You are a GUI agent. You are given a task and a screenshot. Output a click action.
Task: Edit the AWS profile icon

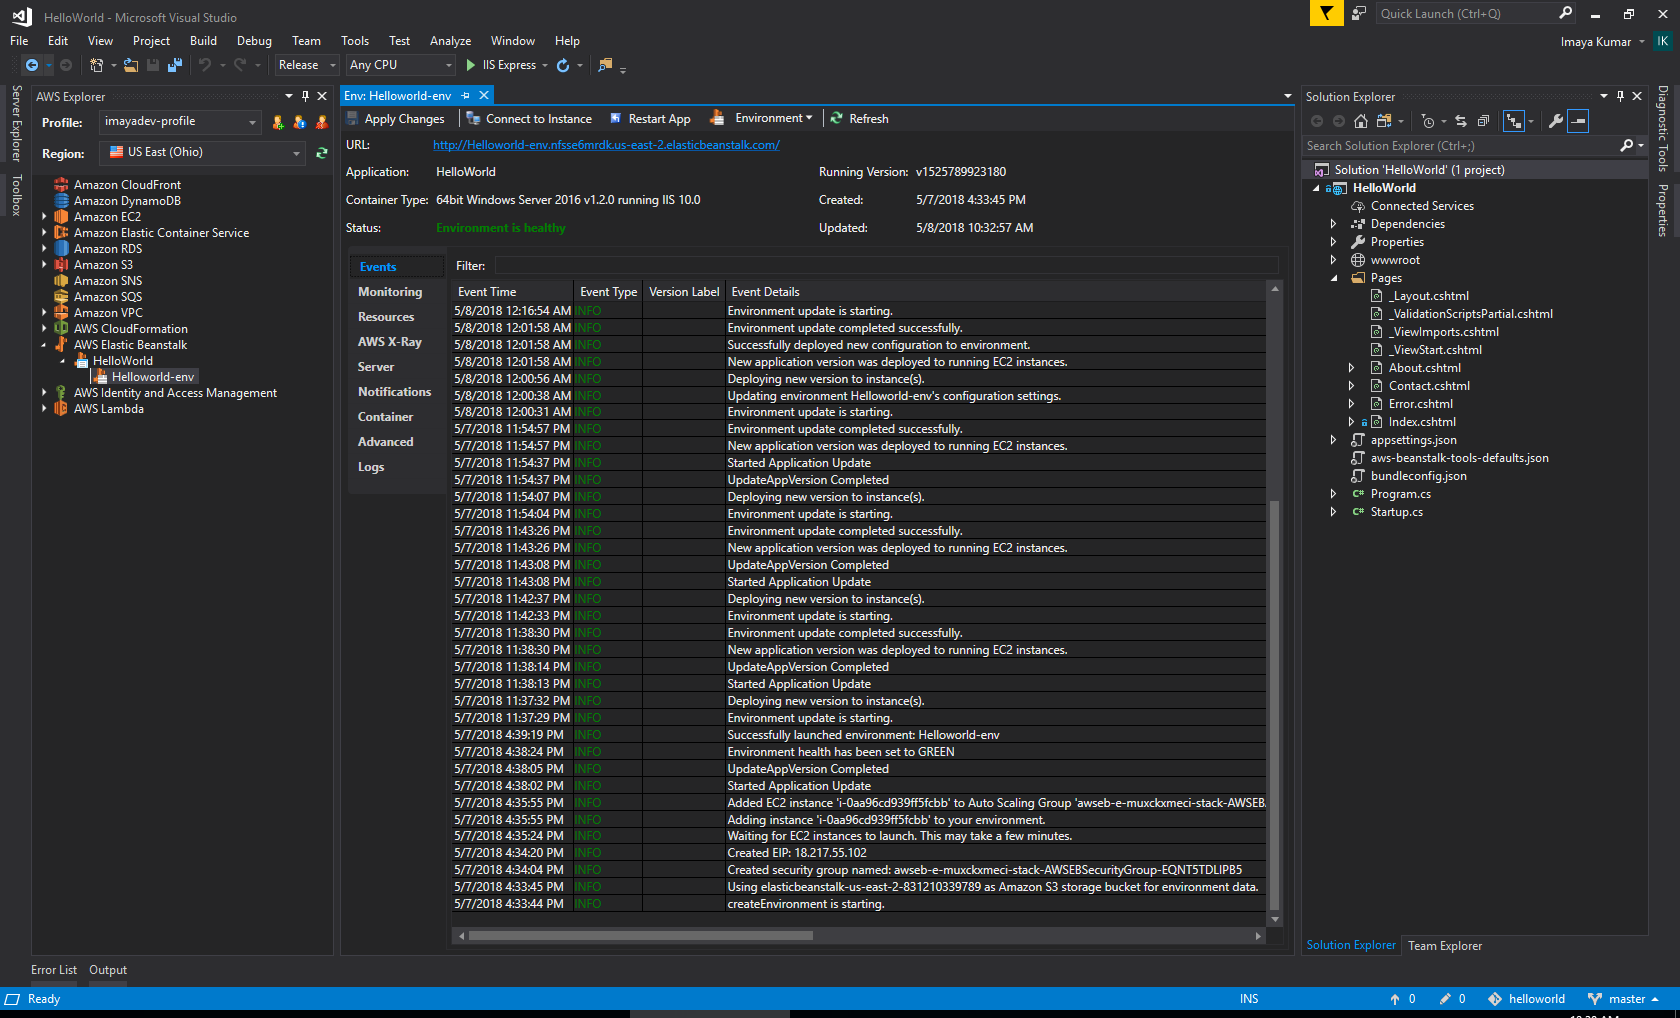(300, 122)
